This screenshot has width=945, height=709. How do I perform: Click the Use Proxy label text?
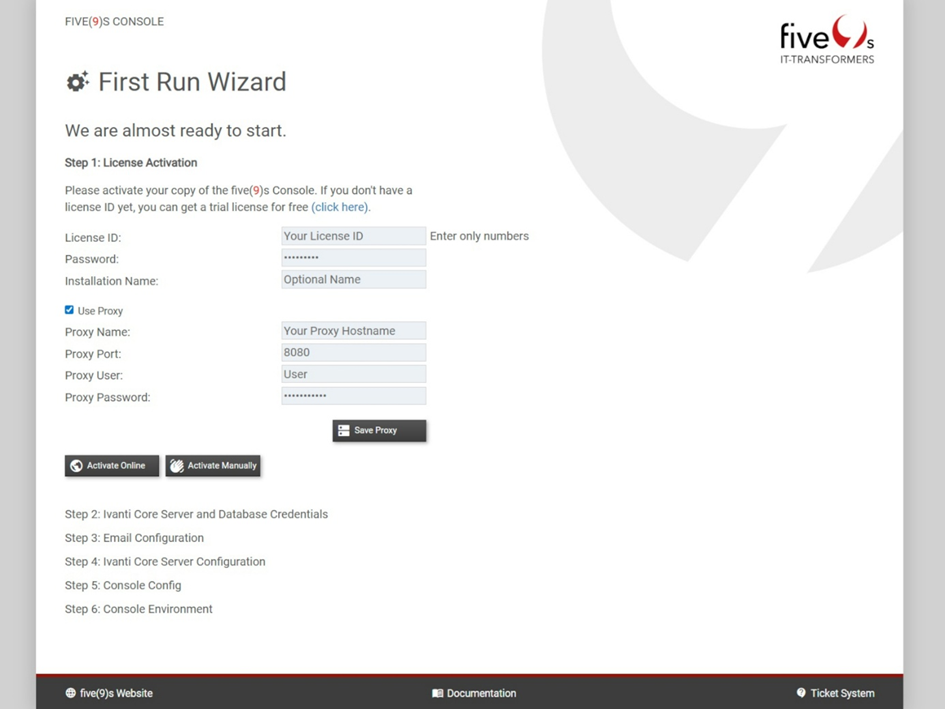[x=100, y=311]
